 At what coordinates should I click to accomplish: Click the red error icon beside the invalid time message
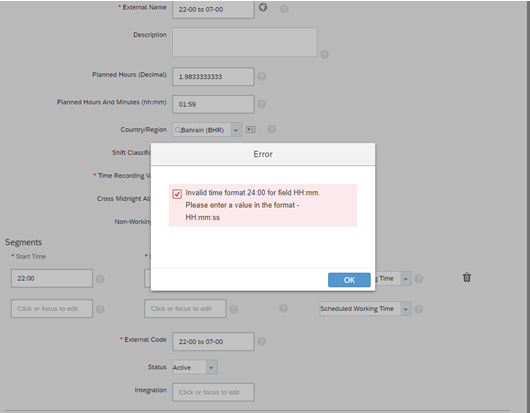(x=177, y=194)
